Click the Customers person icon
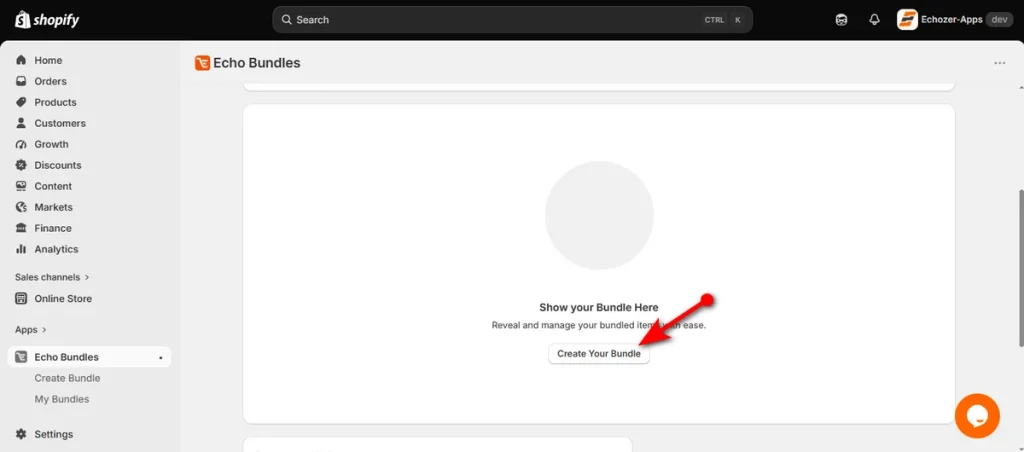This screenshot has width=1024, height=452. pos(21,123)
